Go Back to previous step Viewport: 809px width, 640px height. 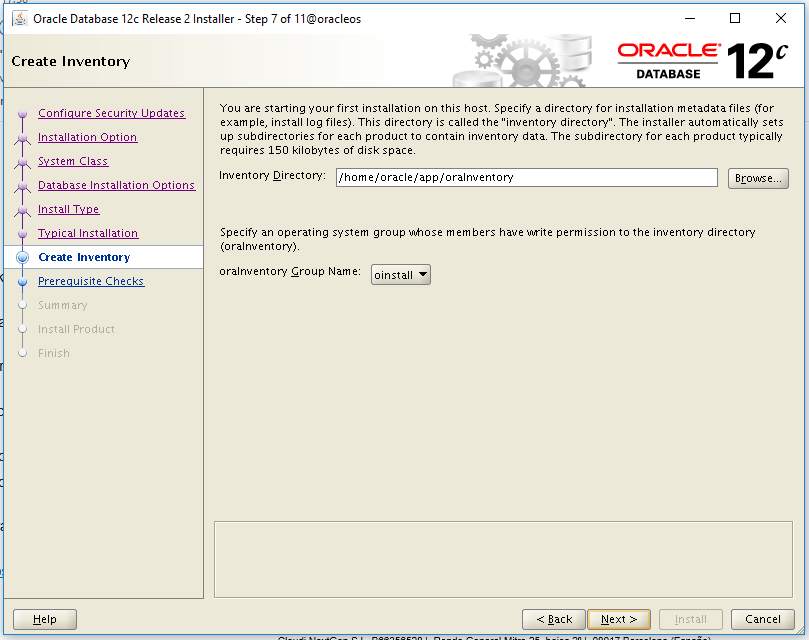click(x=554, y=619)
